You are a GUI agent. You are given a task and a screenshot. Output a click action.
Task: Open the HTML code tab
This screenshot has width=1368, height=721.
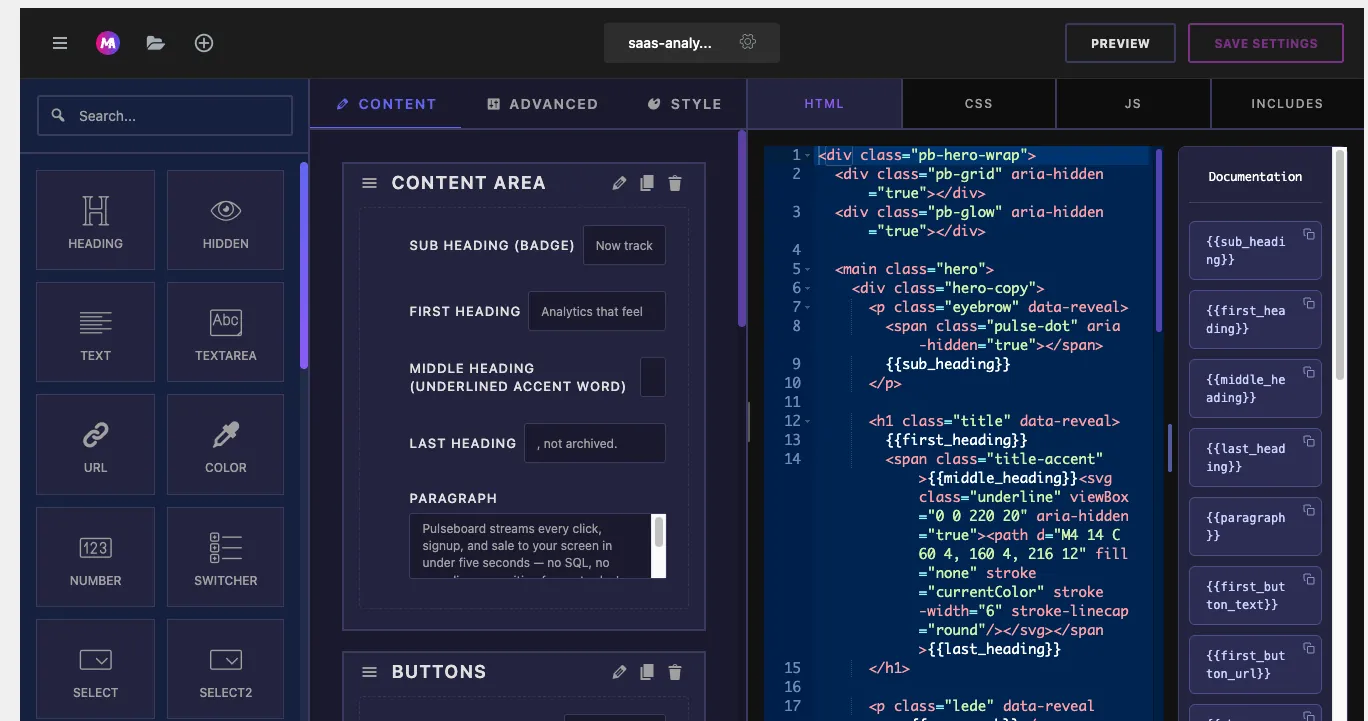[x=824, y=104]
